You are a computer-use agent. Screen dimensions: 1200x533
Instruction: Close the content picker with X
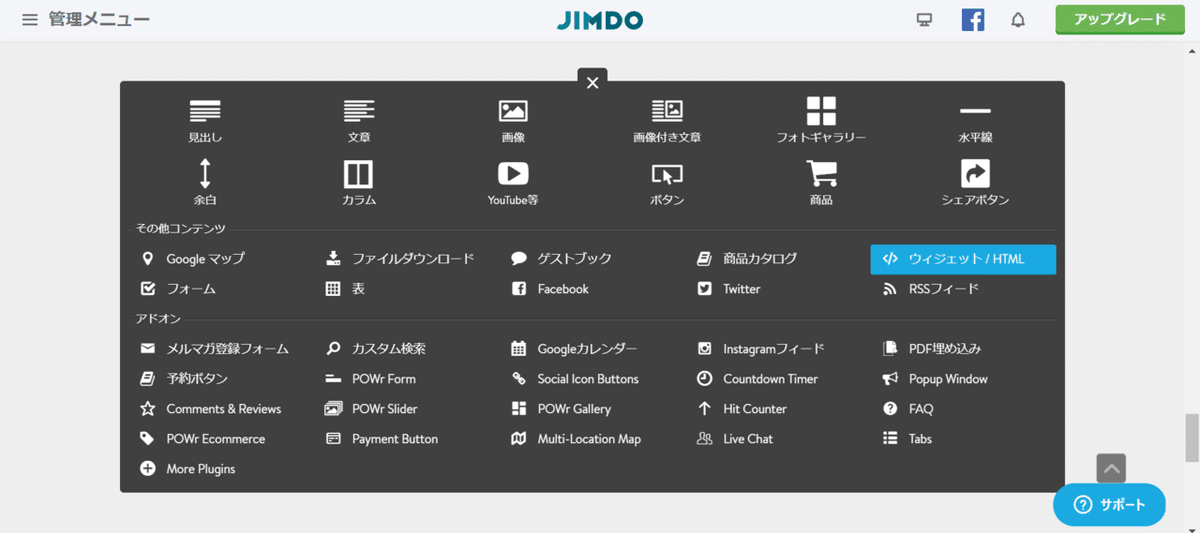(x=592, y=82)
